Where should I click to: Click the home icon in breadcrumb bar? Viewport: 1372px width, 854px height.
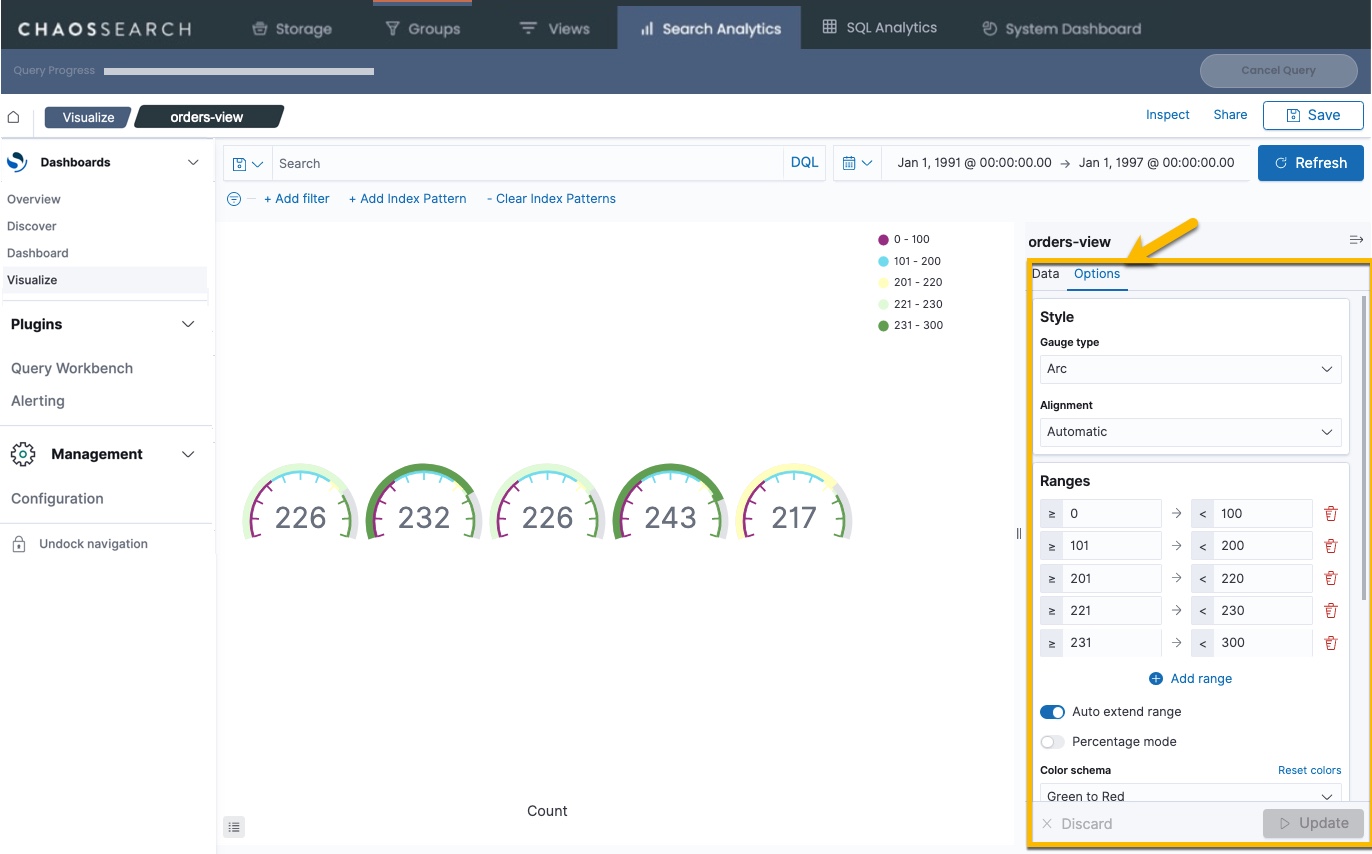coord(13,117)
